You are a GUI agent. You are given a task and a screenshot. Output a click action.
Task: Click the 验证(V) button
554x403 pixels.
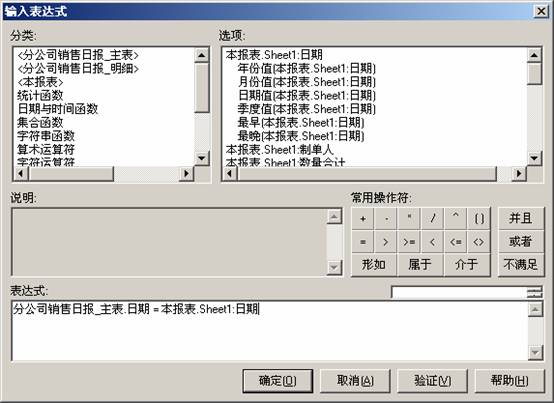[432, 381]
